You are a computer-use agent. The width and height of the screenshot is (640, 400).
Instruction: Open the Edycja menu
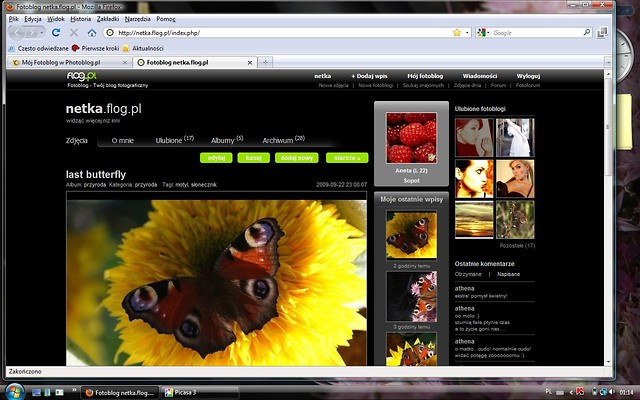33,19
